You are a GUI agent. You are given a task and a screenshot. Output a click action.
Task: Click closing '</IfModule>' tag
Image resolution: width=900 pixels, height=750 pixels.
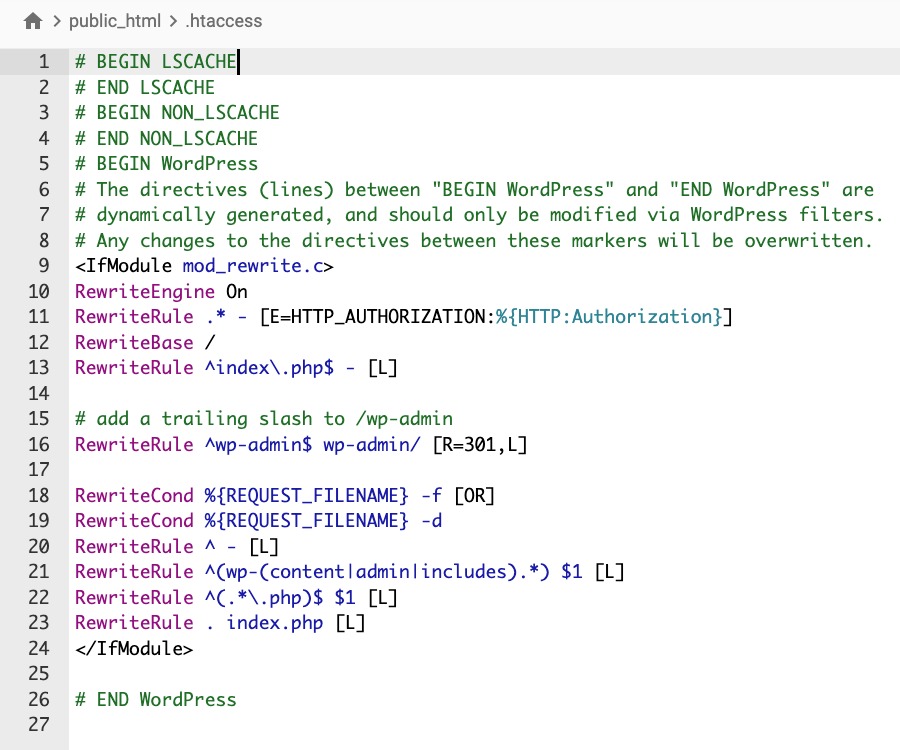(134, 649)
